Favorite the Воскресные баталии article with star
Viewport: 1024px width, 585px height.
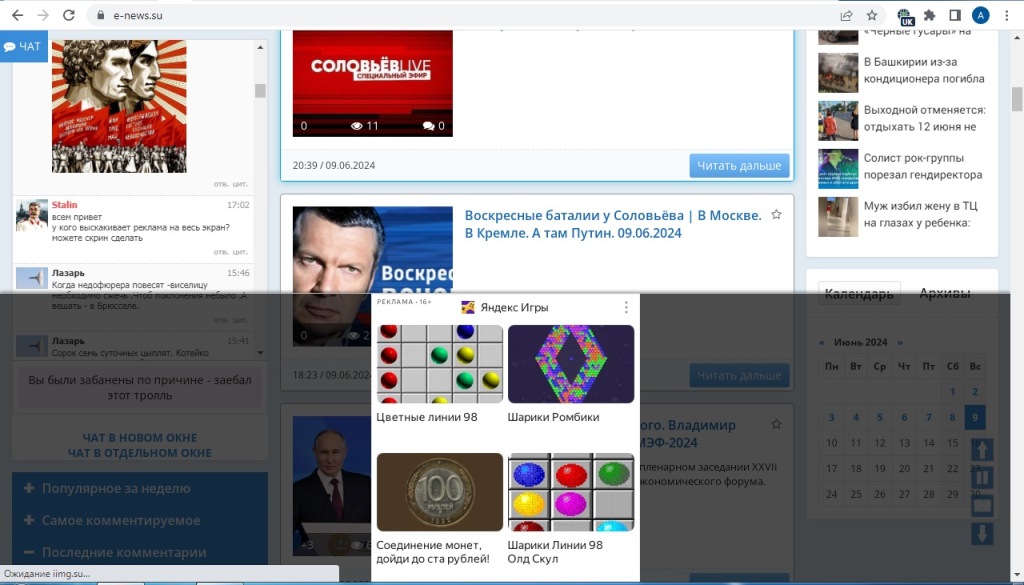(776, 214)
